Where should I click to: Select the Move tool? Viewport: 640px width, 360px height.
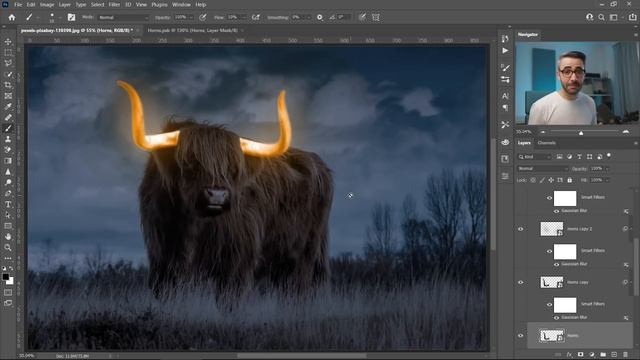click(x=8, y=42)
